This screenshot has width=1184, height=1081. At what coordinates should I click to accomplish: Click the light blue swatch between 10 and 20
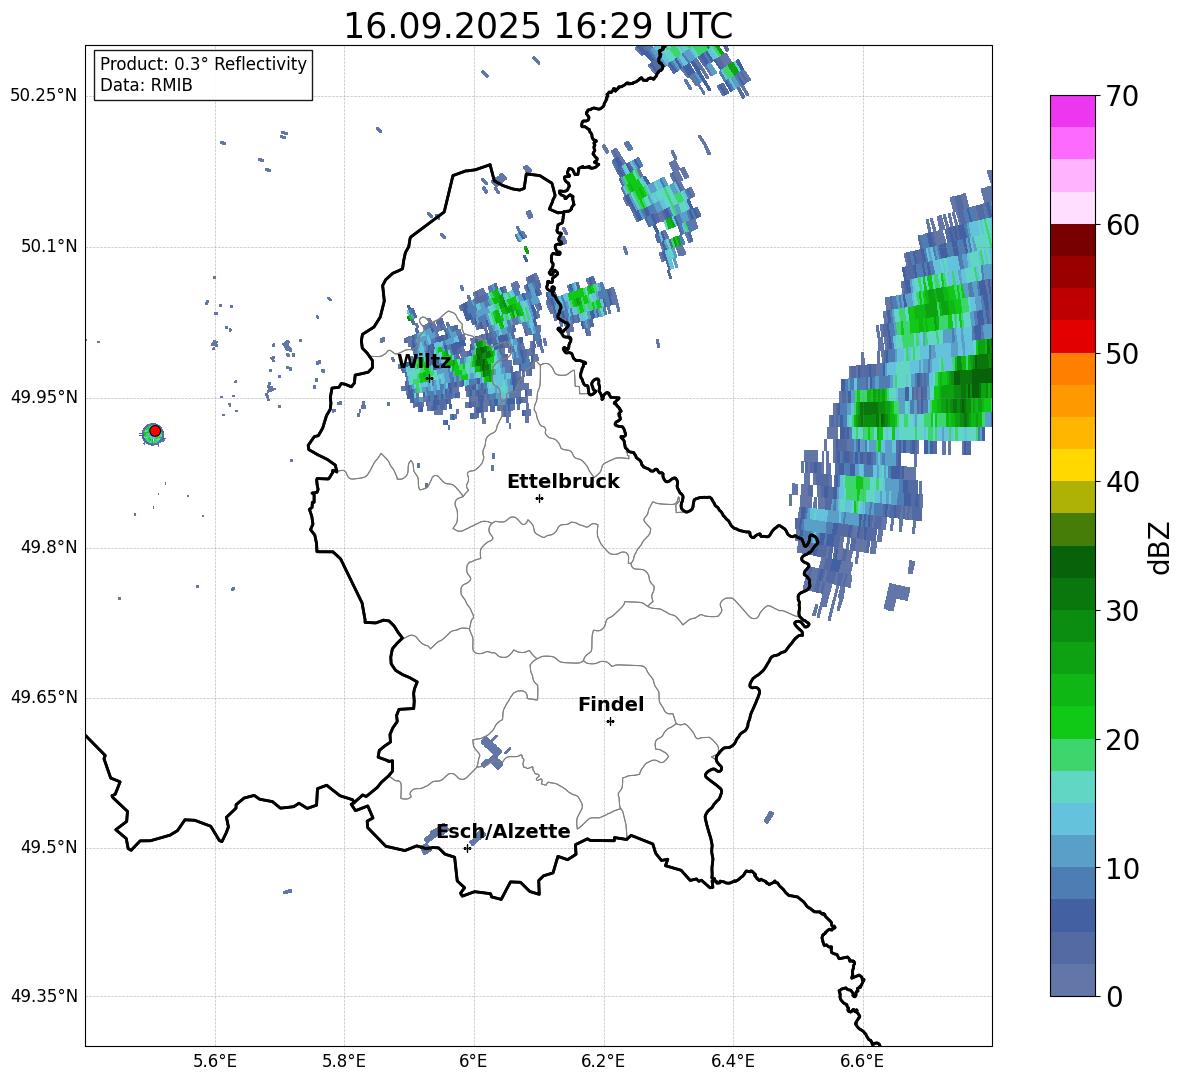pyautogui.click(x=1072, y=819)
